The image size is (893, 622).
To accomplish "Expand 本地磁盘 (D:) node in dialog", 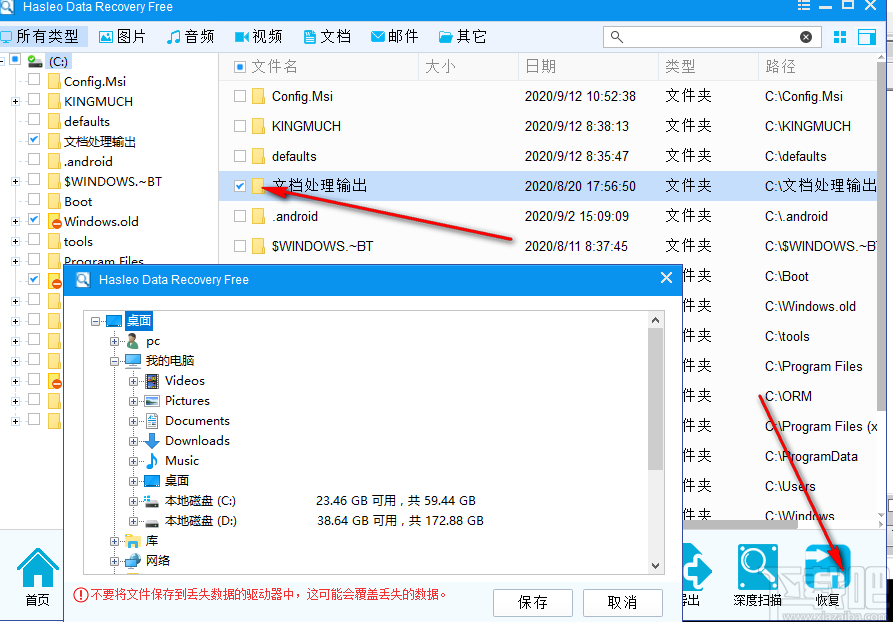I will tap(133, 521).
